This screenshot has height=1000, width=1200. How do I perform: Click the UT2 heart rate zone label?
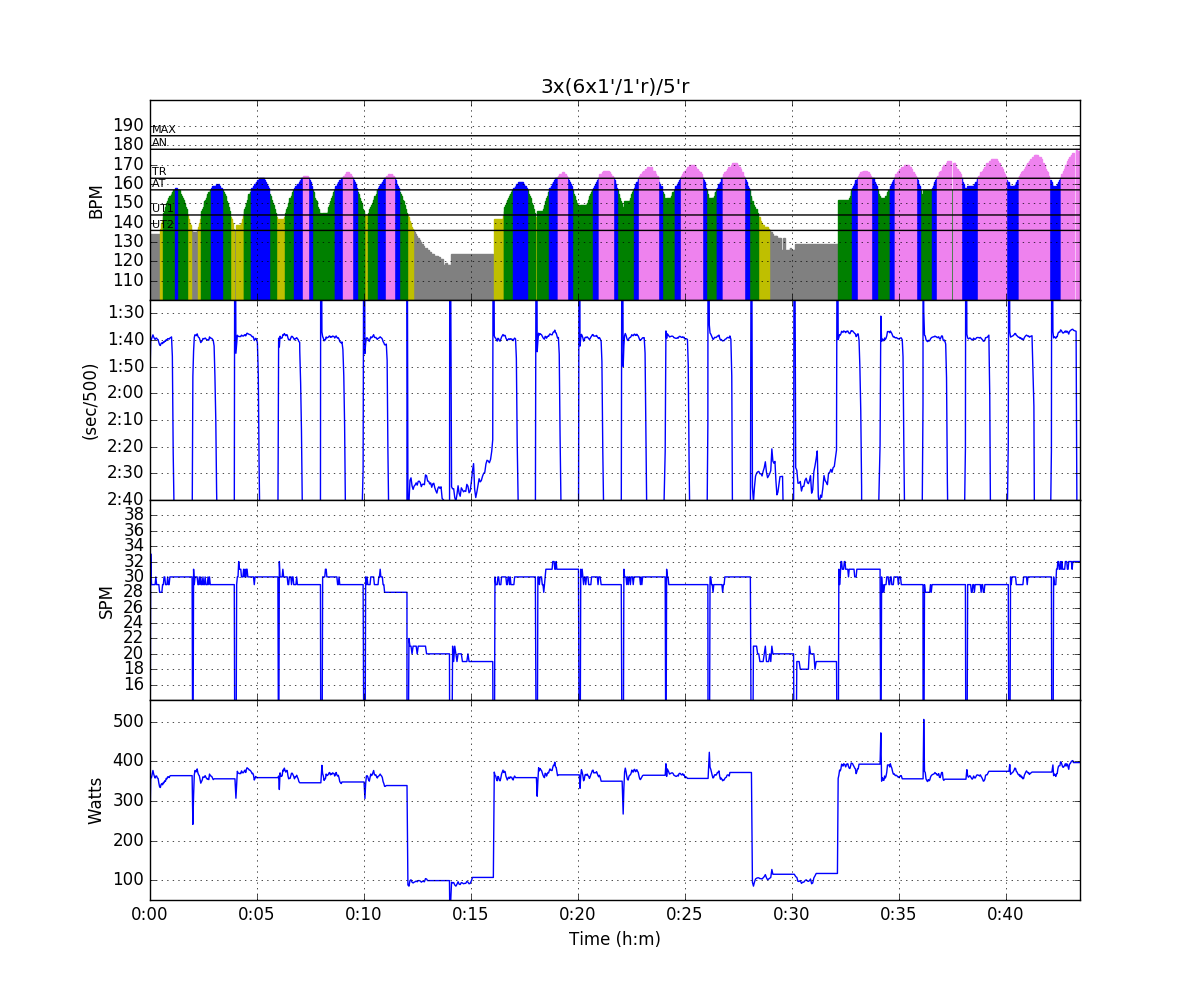coord(162,224)
